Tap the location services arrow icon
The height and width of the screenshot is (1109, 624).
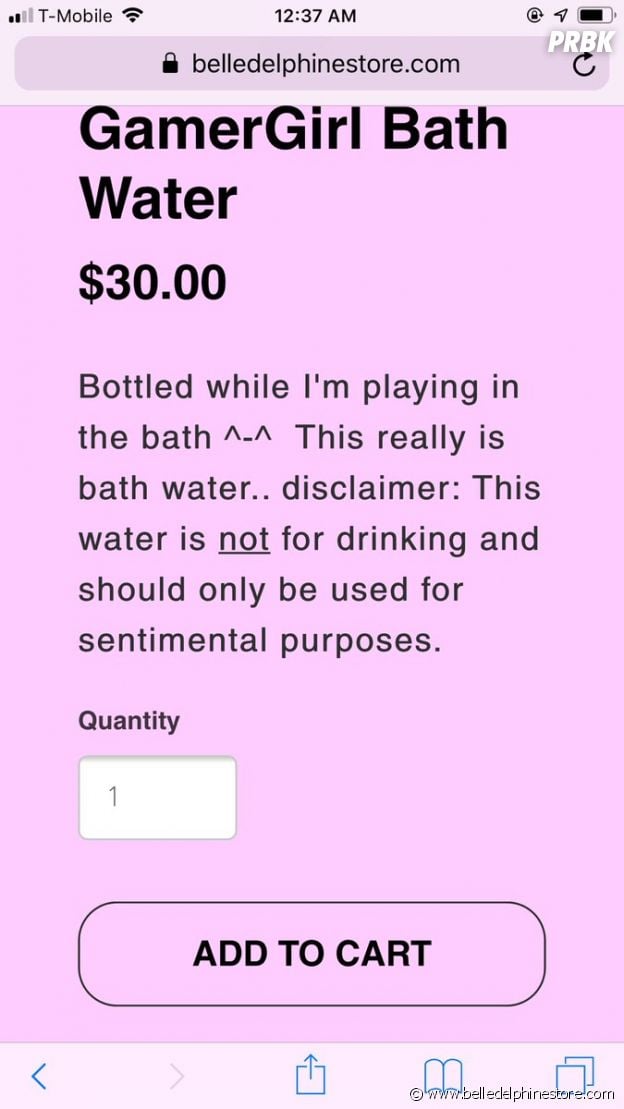(x=562, y=16)
